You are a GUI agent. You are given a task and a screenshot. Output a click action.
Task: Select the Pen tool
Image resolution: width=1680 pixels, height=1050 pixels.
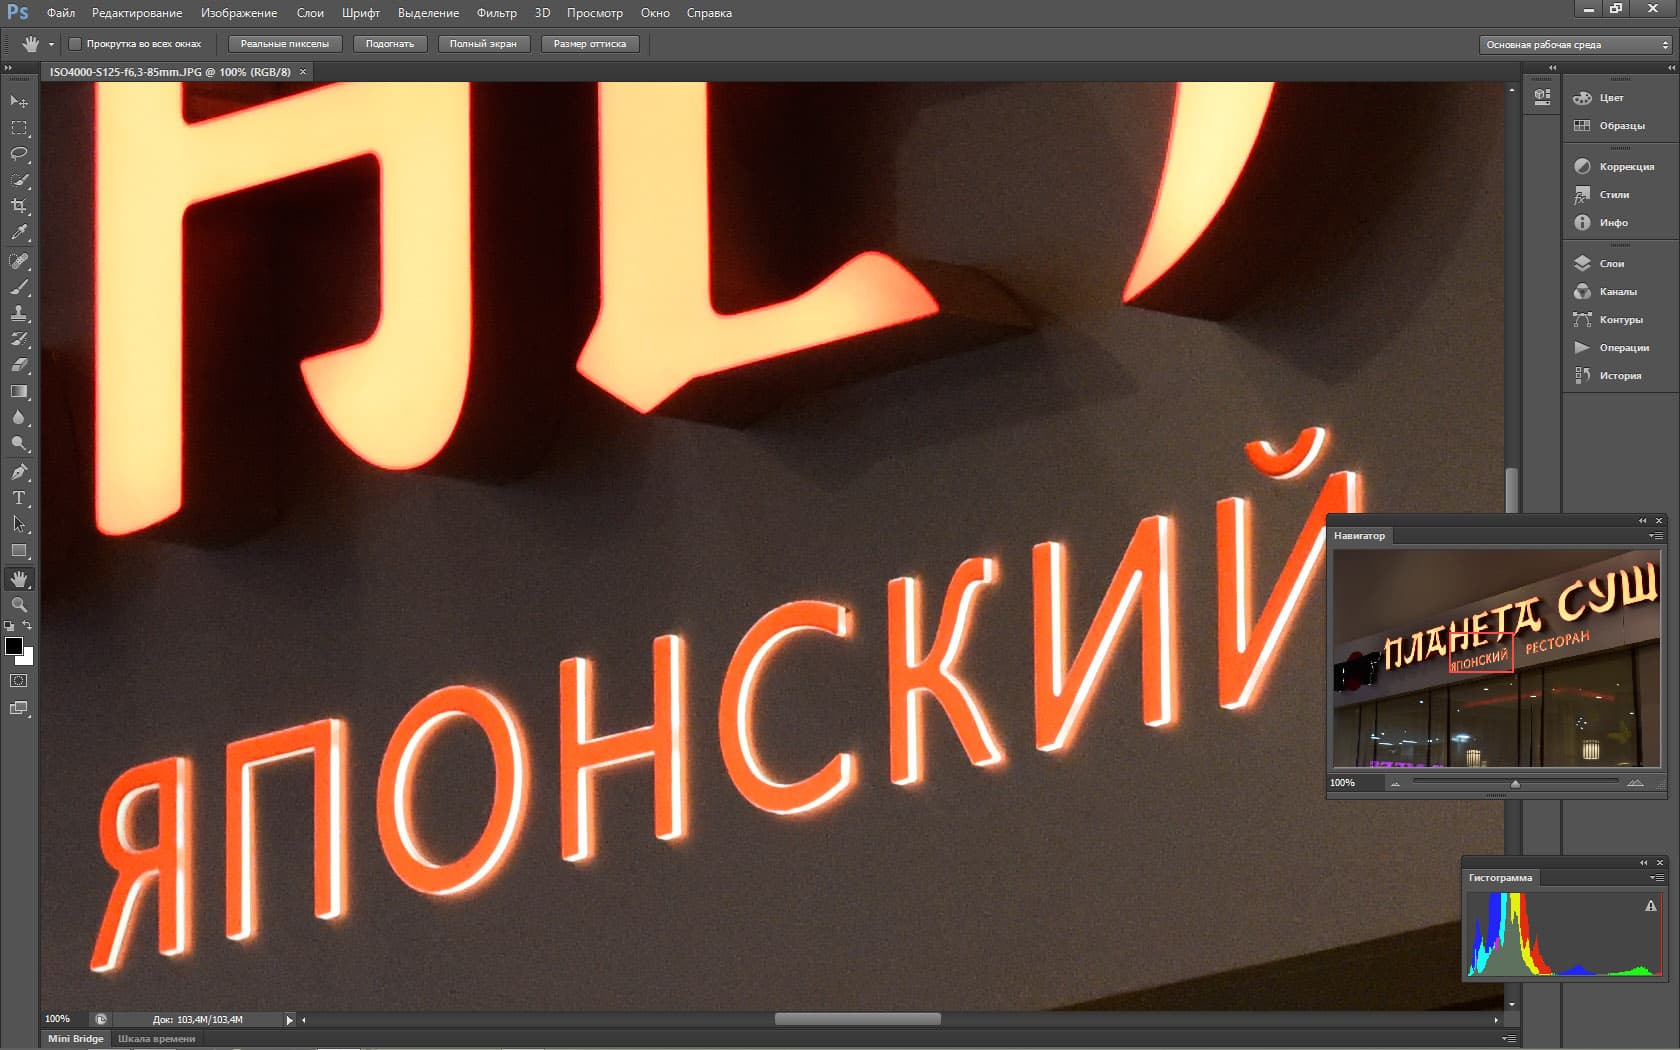pyautogui.click(x=19, y=472)
